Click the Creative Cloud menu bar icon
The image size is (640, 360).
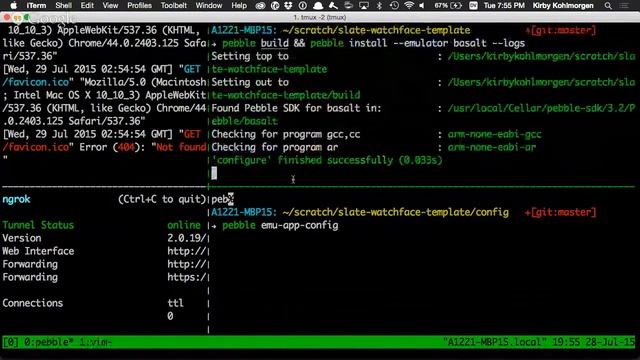pos(260,5)
